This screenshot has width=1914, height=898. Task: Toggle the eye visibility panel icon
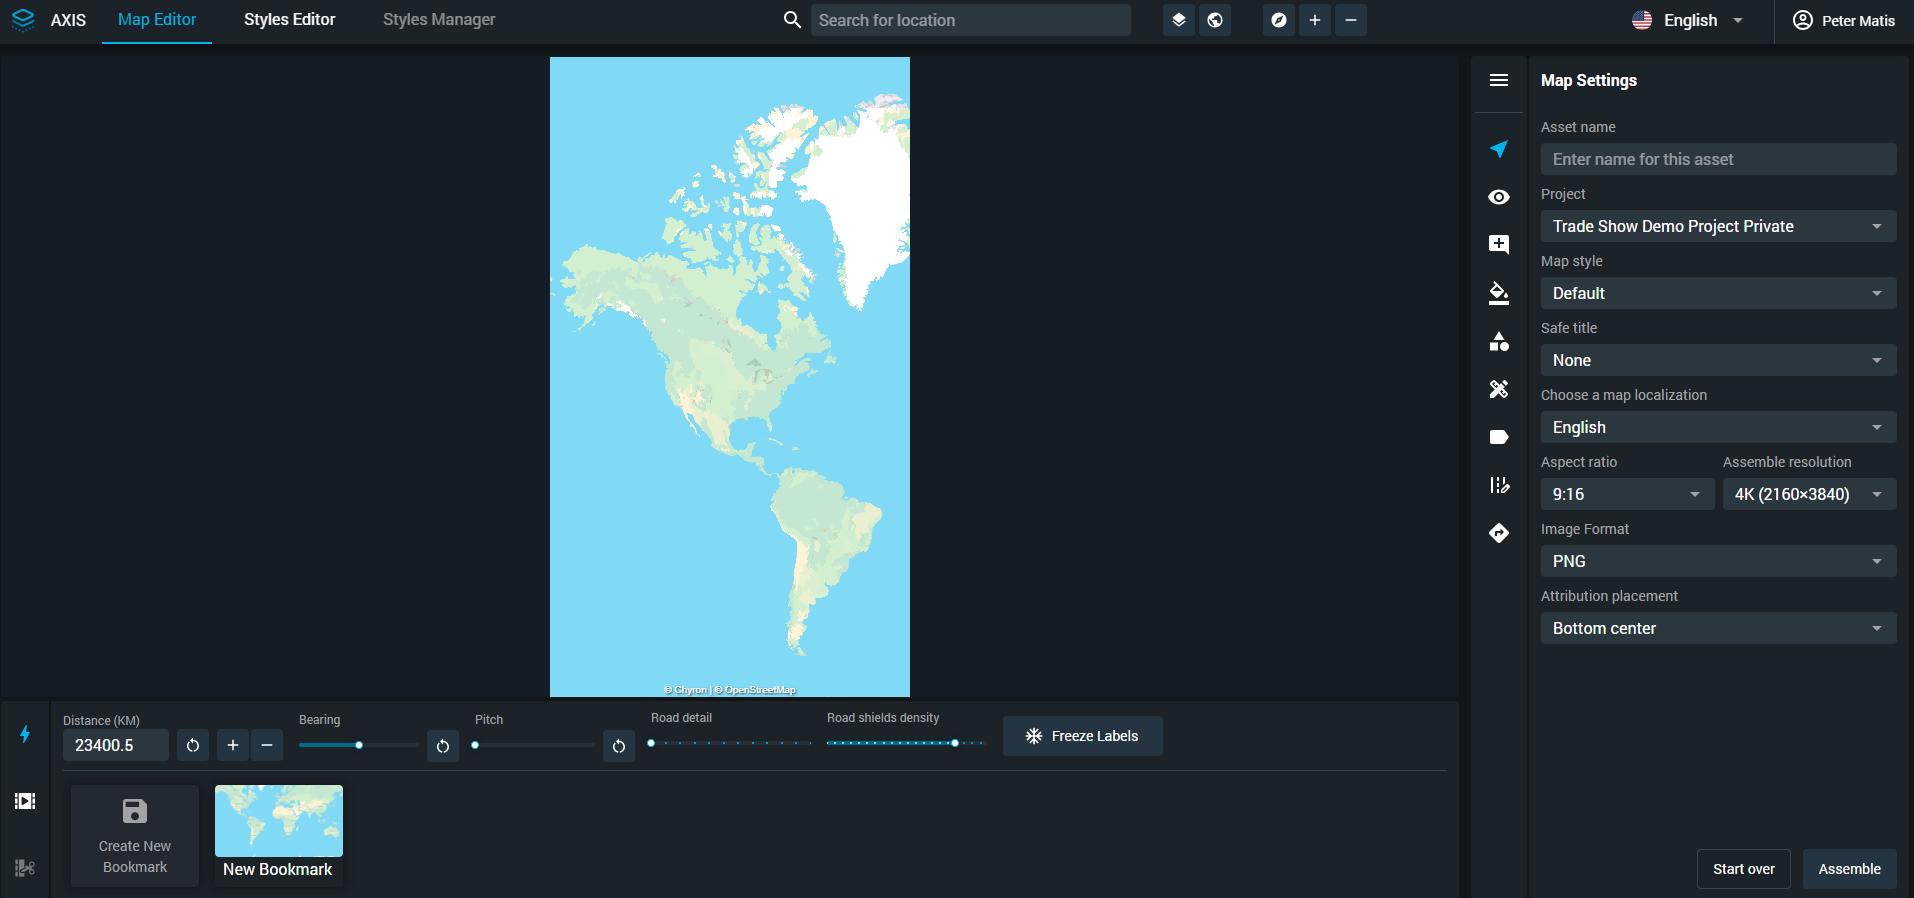tap(1498, 197)
